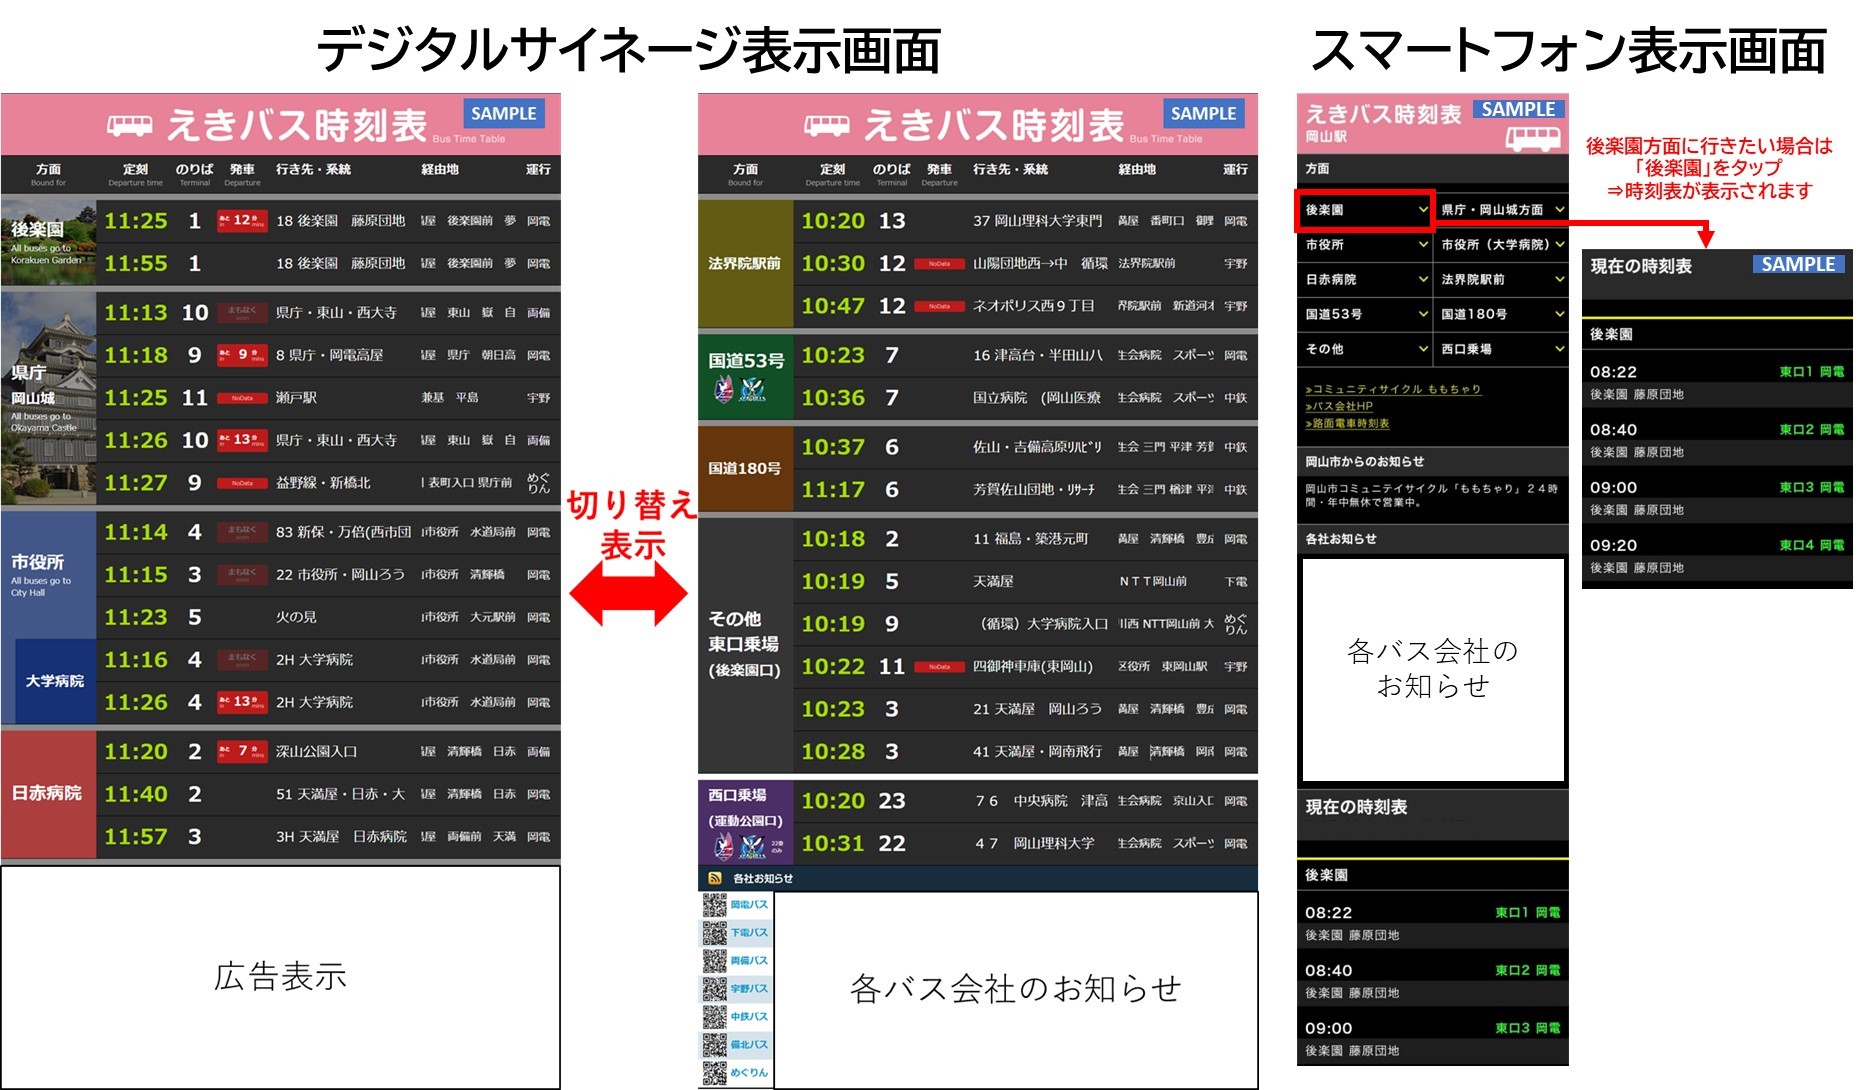Screen dimensions: 1860x1090
Task: Click the QR code beside 岡電バス
Action: click(x=714, y=905)
